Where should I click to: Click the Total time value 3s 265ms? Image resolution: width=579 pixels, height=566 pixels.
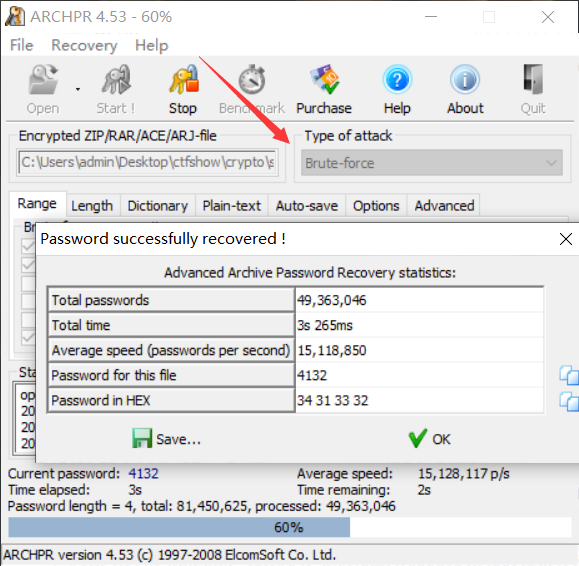click(325, 325)
